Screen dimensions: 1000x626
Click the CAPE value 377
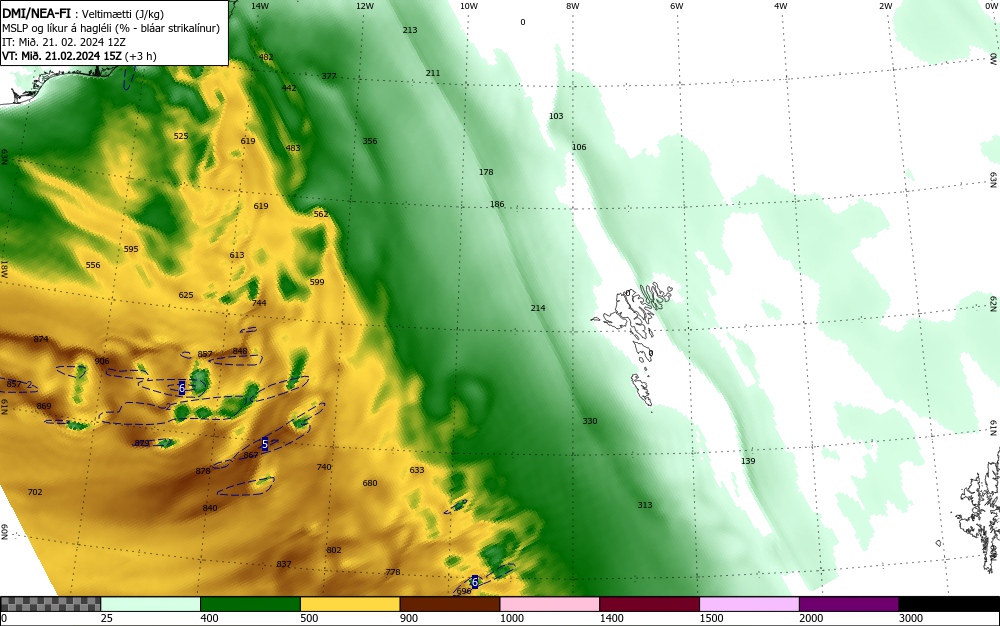tap(328, 76)
